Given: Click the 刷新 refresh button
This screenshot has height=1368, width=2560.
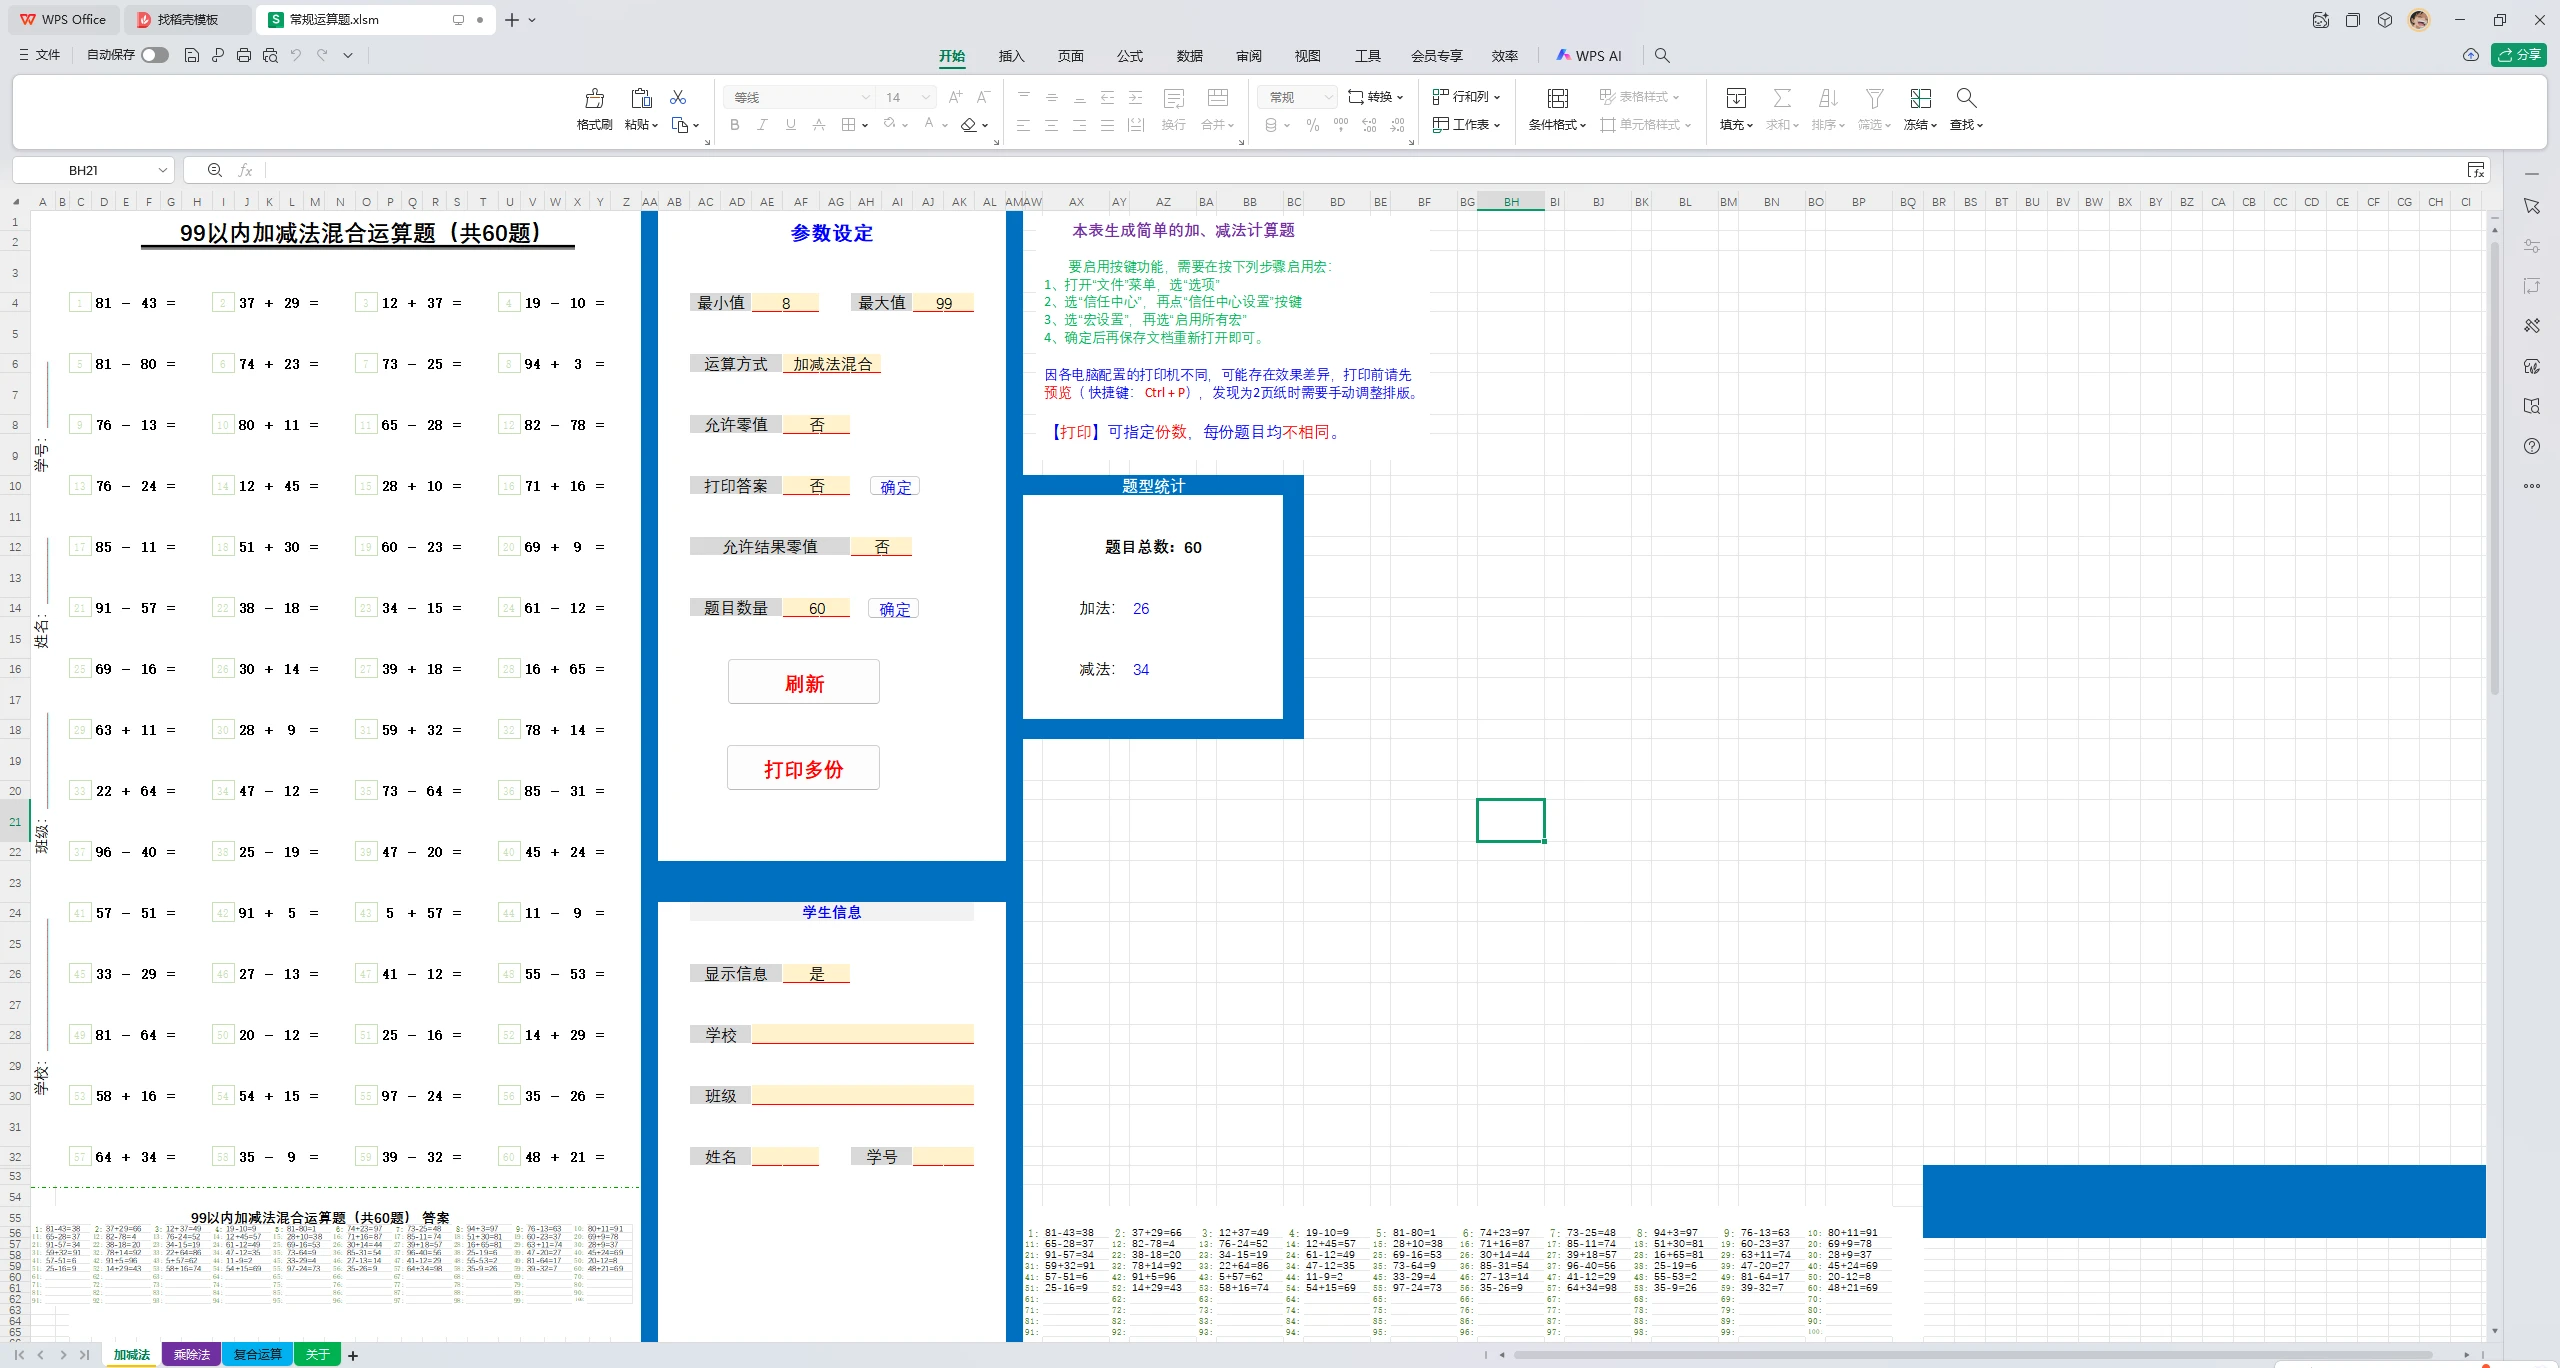Looking at the screenshot, I should point(803,682).
